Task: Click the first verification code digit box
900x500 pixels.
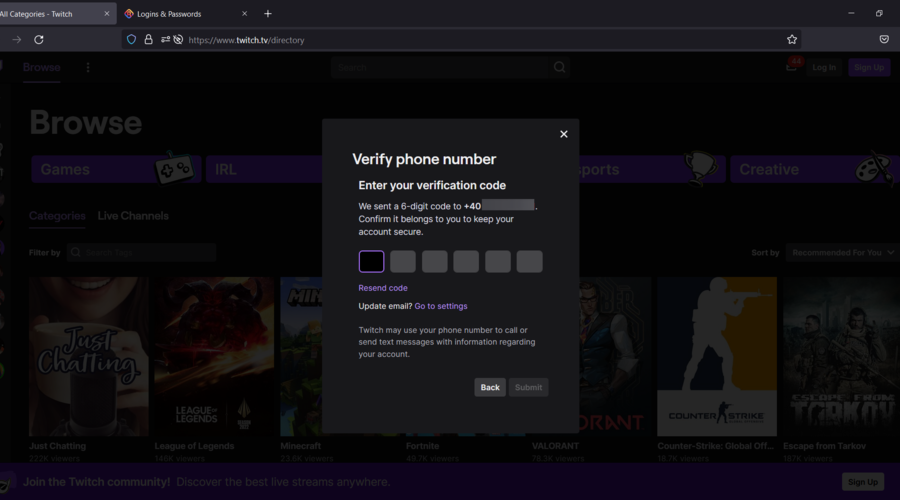Action: pyautogui.click(x=371, y=261)
